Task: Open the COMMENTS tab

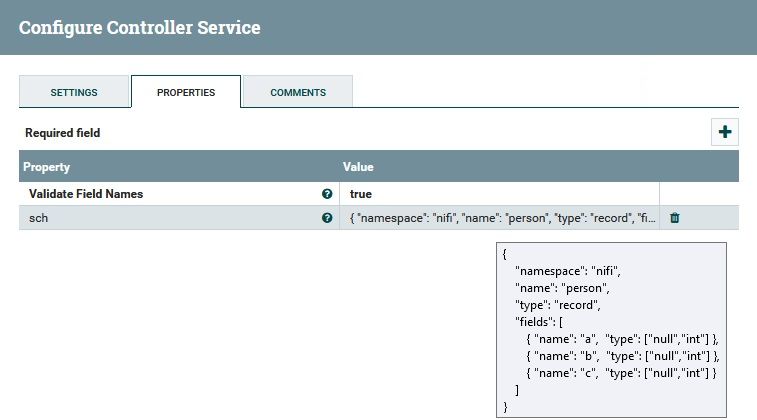Action: [298, 93]
